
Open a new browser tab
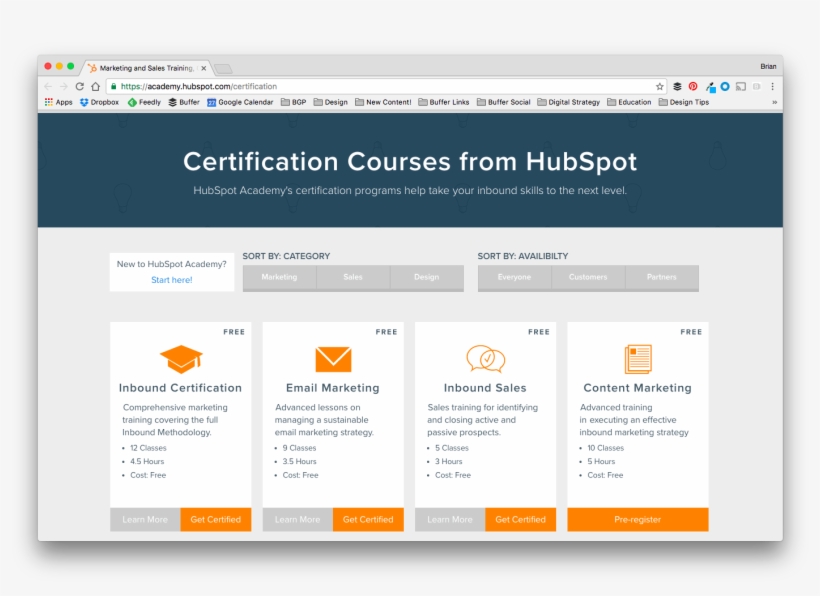click(223, 68)
